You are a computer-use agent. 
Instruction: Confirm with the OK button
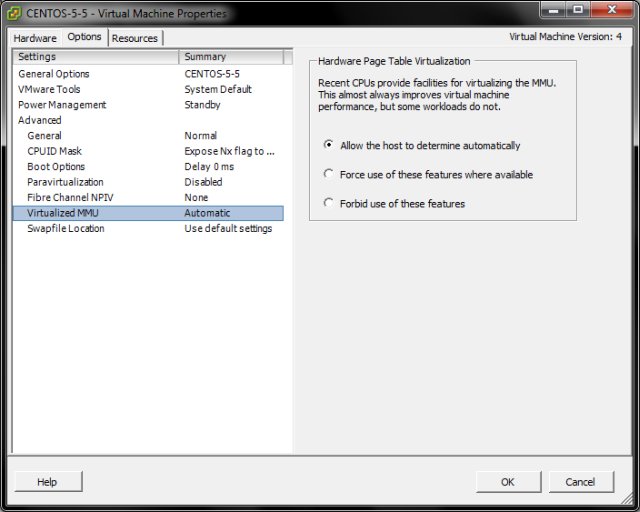[508, 482]
